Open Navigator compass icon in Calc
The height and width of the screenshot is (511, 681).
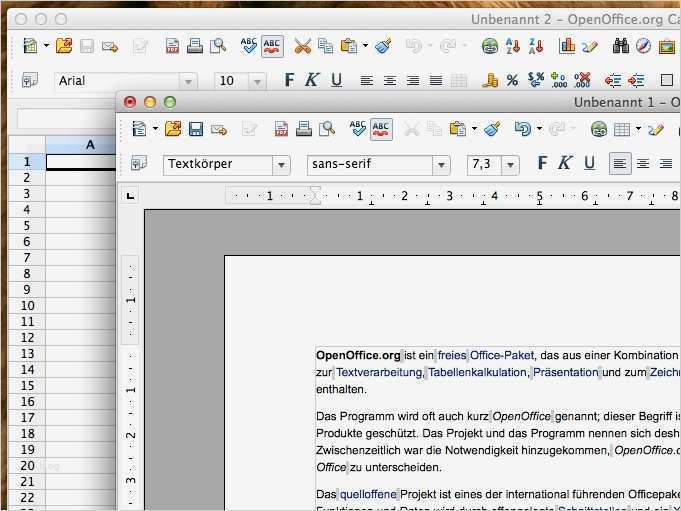pyautogui.click(x=643, y=46)
